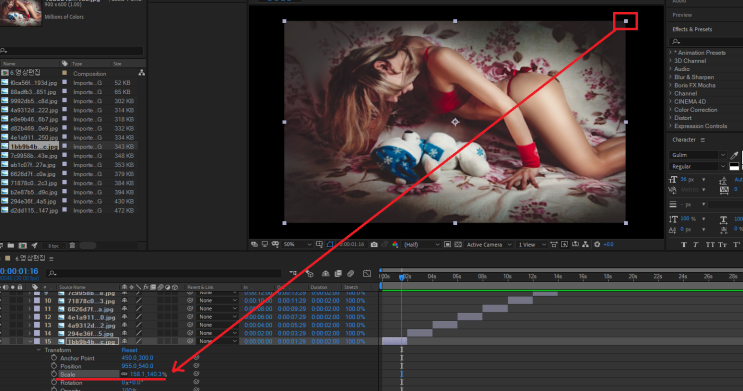Click the Effects & Presets search field
This screenshot has height=391, width=743.
tap(707, 42)
